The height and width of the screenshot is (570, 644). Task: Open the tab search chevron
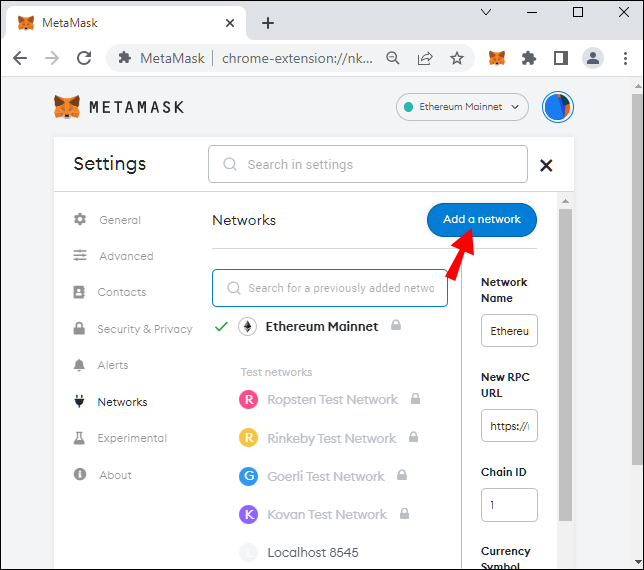click(x=486, y=12)
